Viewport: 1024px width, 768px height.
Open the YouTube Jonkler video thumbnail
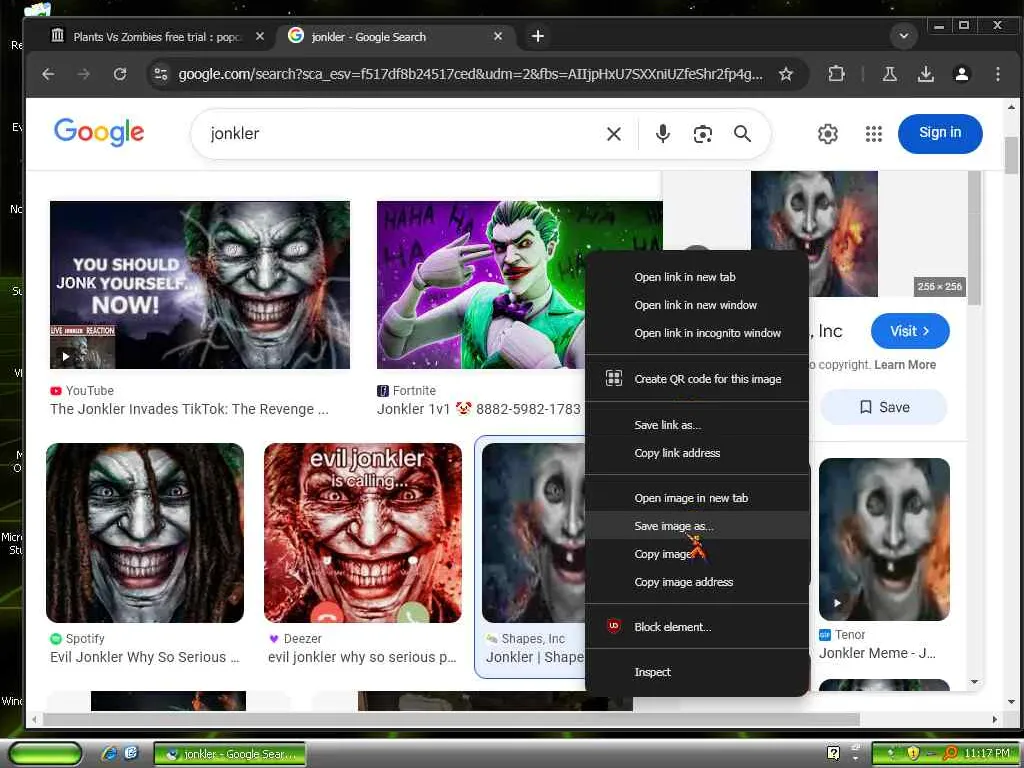(x=200, y=285)
